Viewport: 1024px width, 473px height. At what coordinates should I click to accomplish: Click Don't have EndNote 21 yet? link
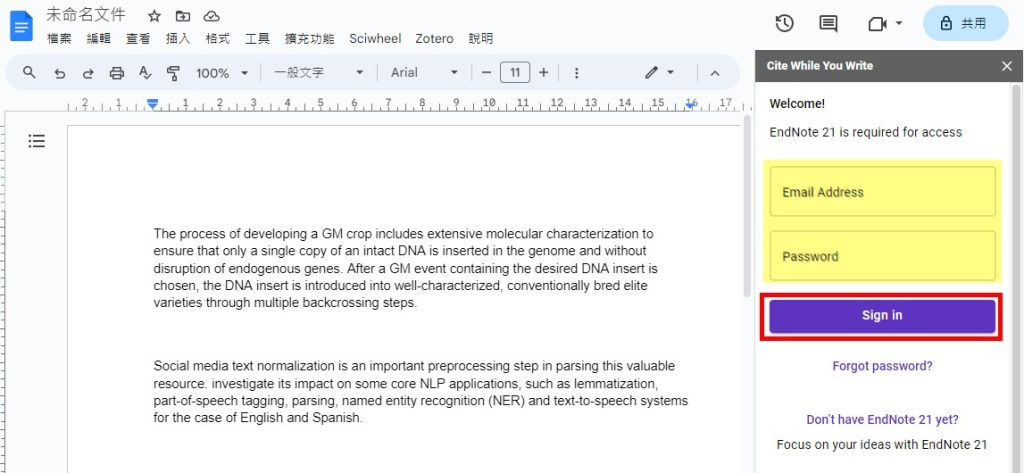(882, 419)
